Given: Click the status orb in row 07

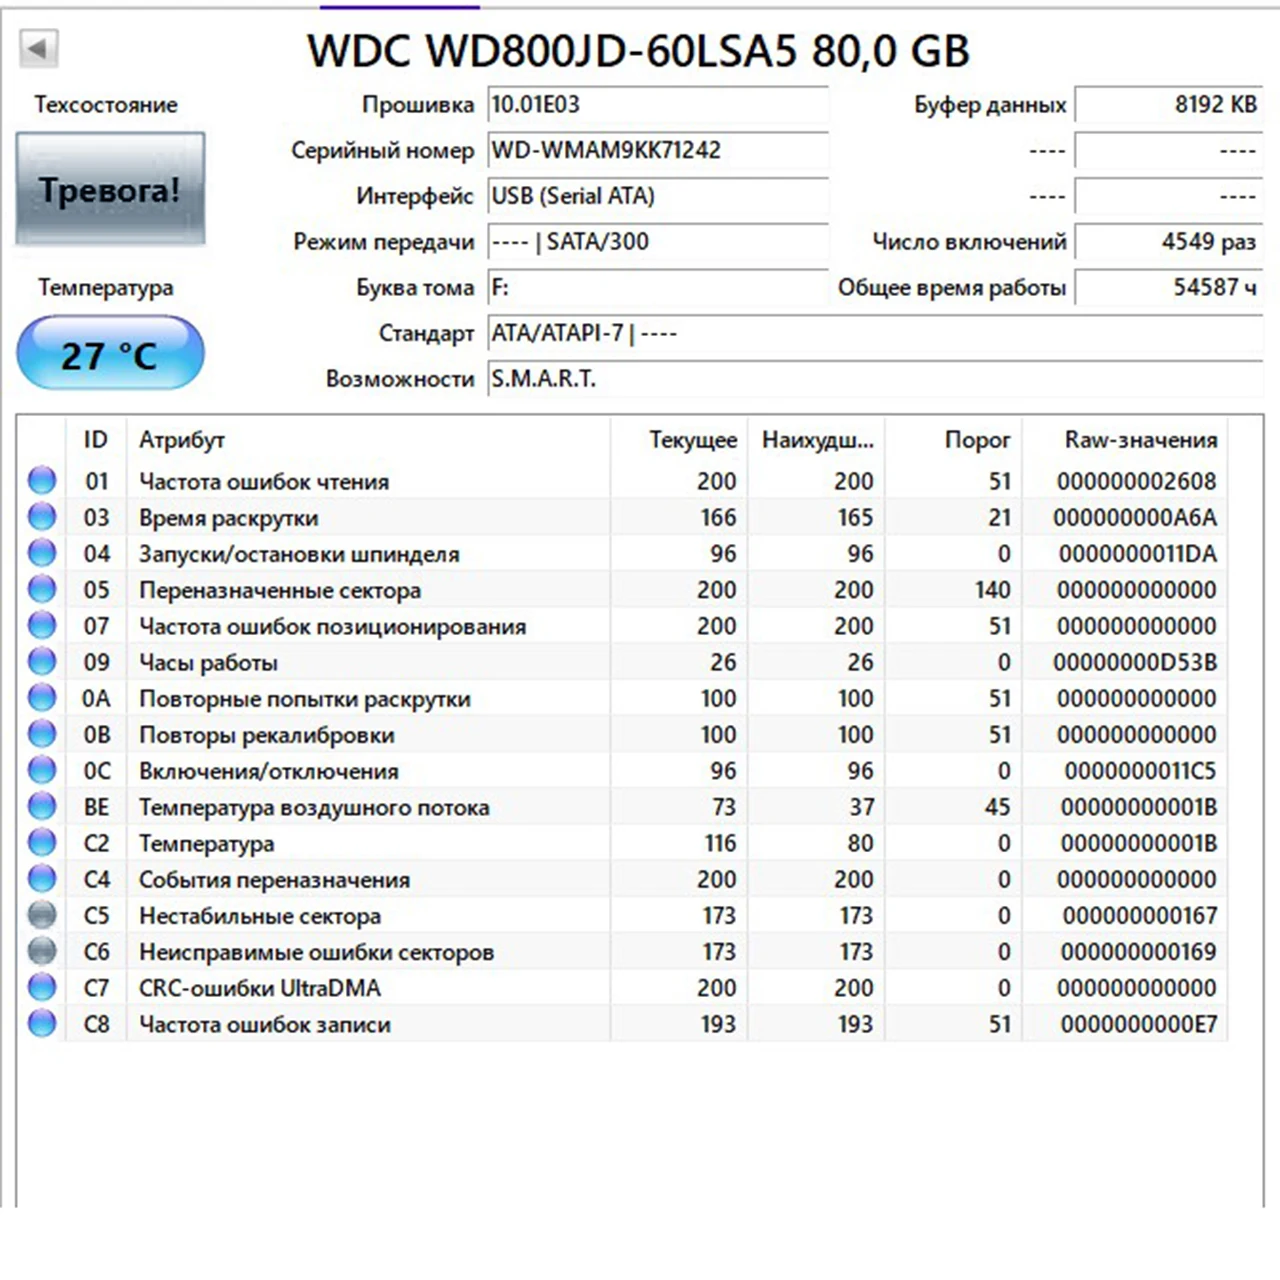Looking at the screenshot, I should 42,626.
